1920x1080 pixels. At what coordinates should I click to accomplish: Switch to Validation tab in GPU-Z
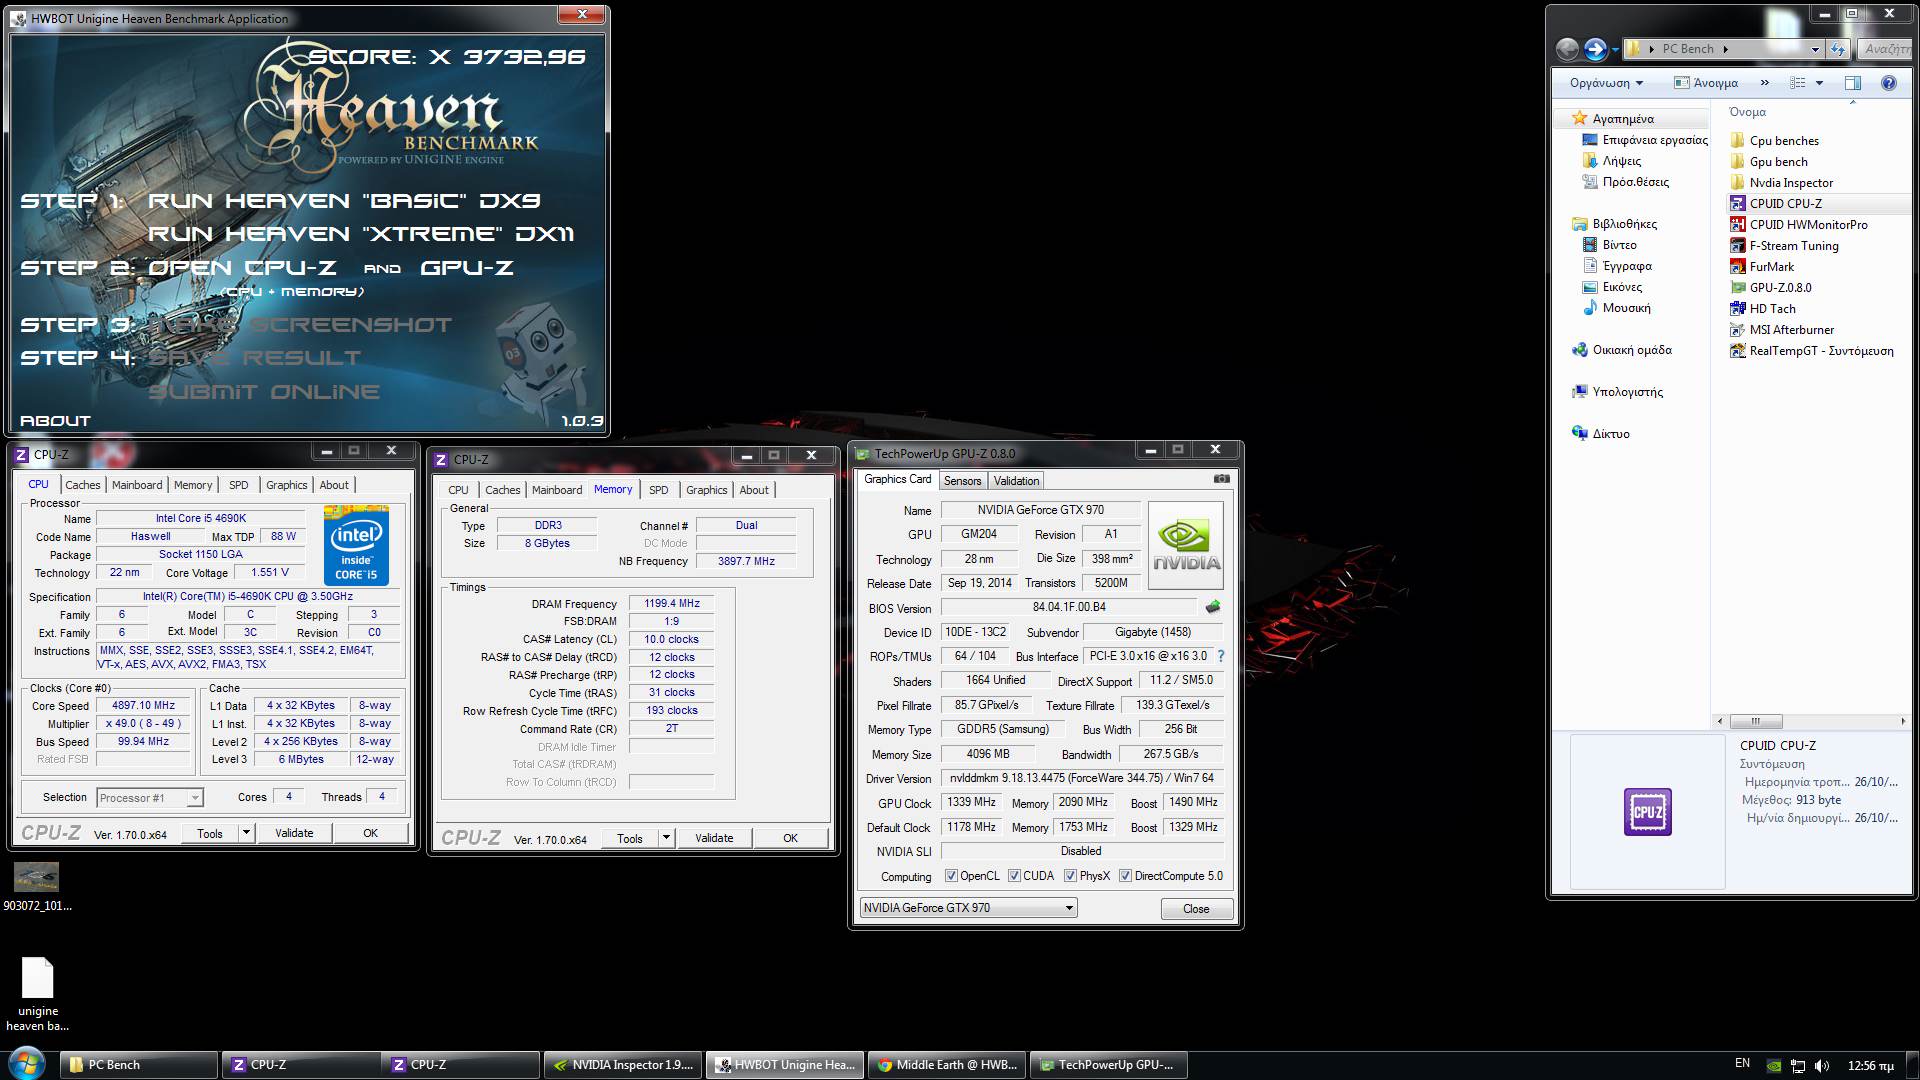(1016, 481)
